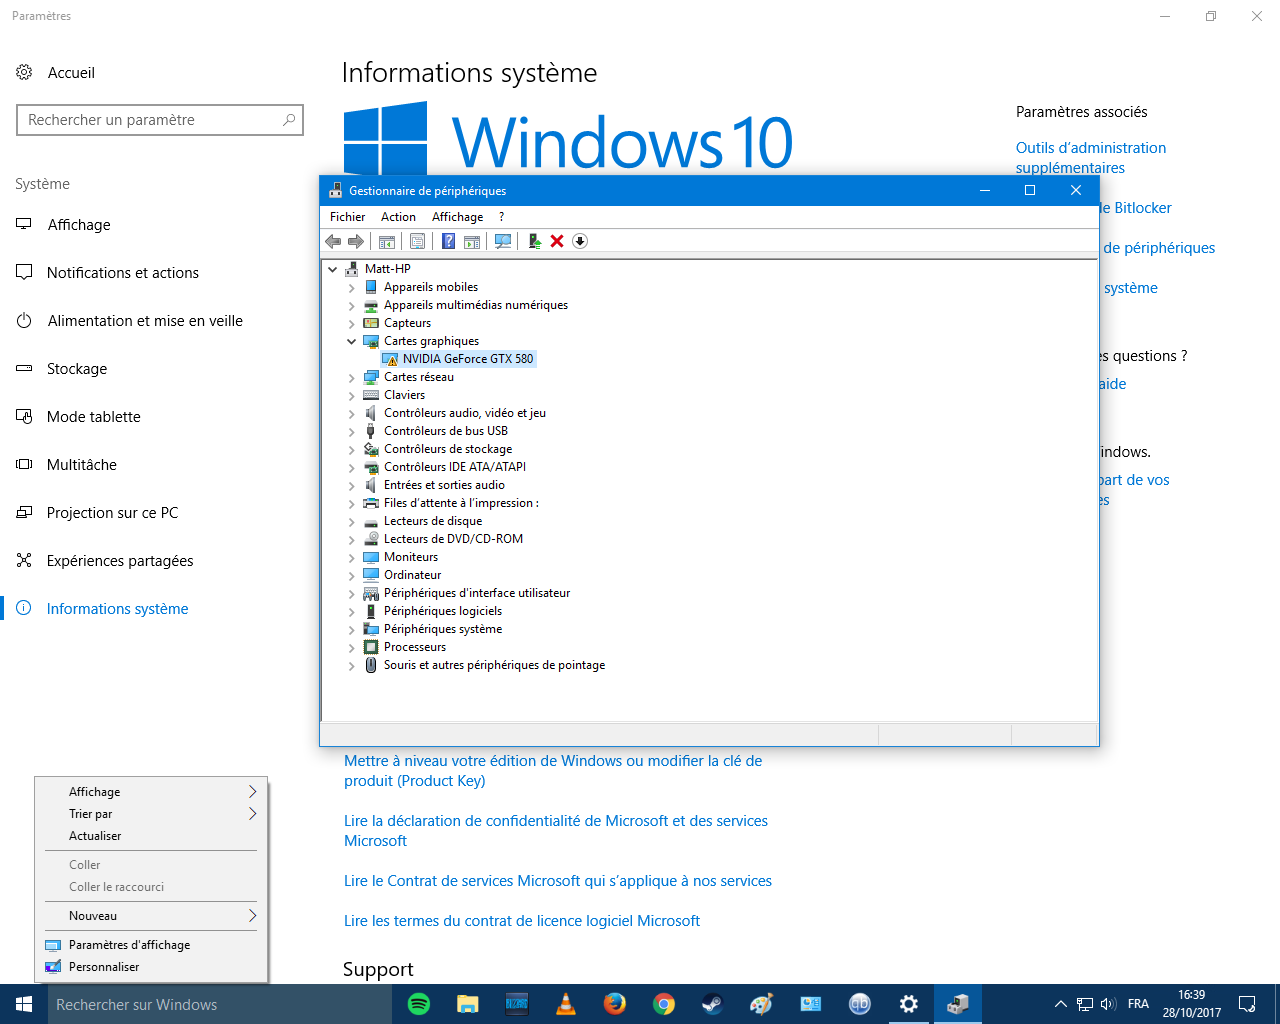Click the Rechercher sur Windows taskbar search
Image resolution: width=1280 pixels, height=1024 pixels.
220,1004
